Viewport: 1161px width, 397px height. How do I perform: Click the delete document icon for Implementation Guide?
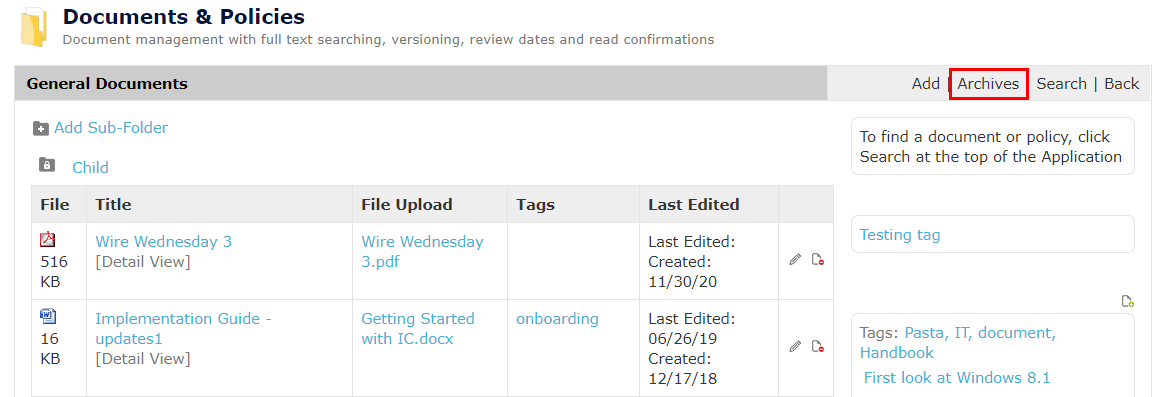(x=818, y=346)
